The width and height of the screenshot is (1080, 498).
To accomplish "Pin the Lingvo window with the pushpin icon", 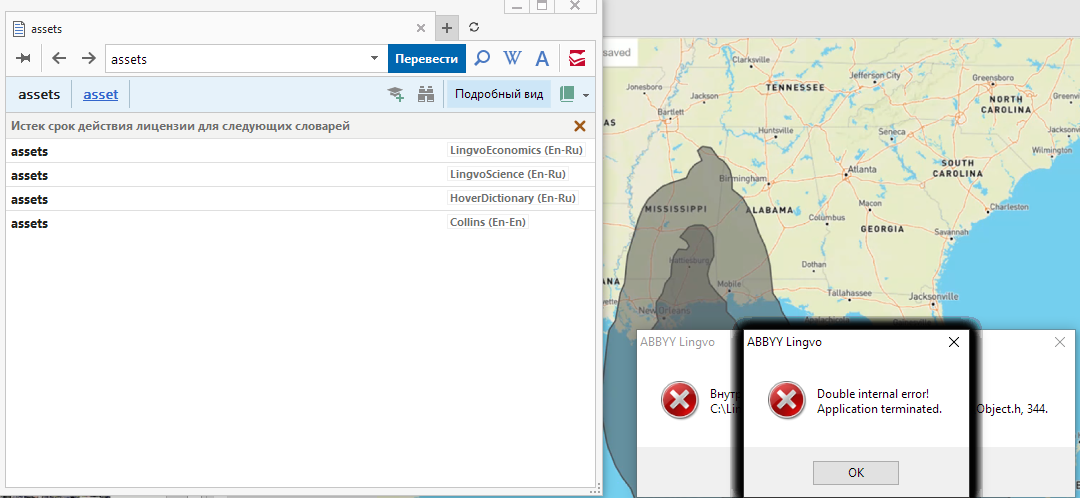I will (x=23, y=59).
